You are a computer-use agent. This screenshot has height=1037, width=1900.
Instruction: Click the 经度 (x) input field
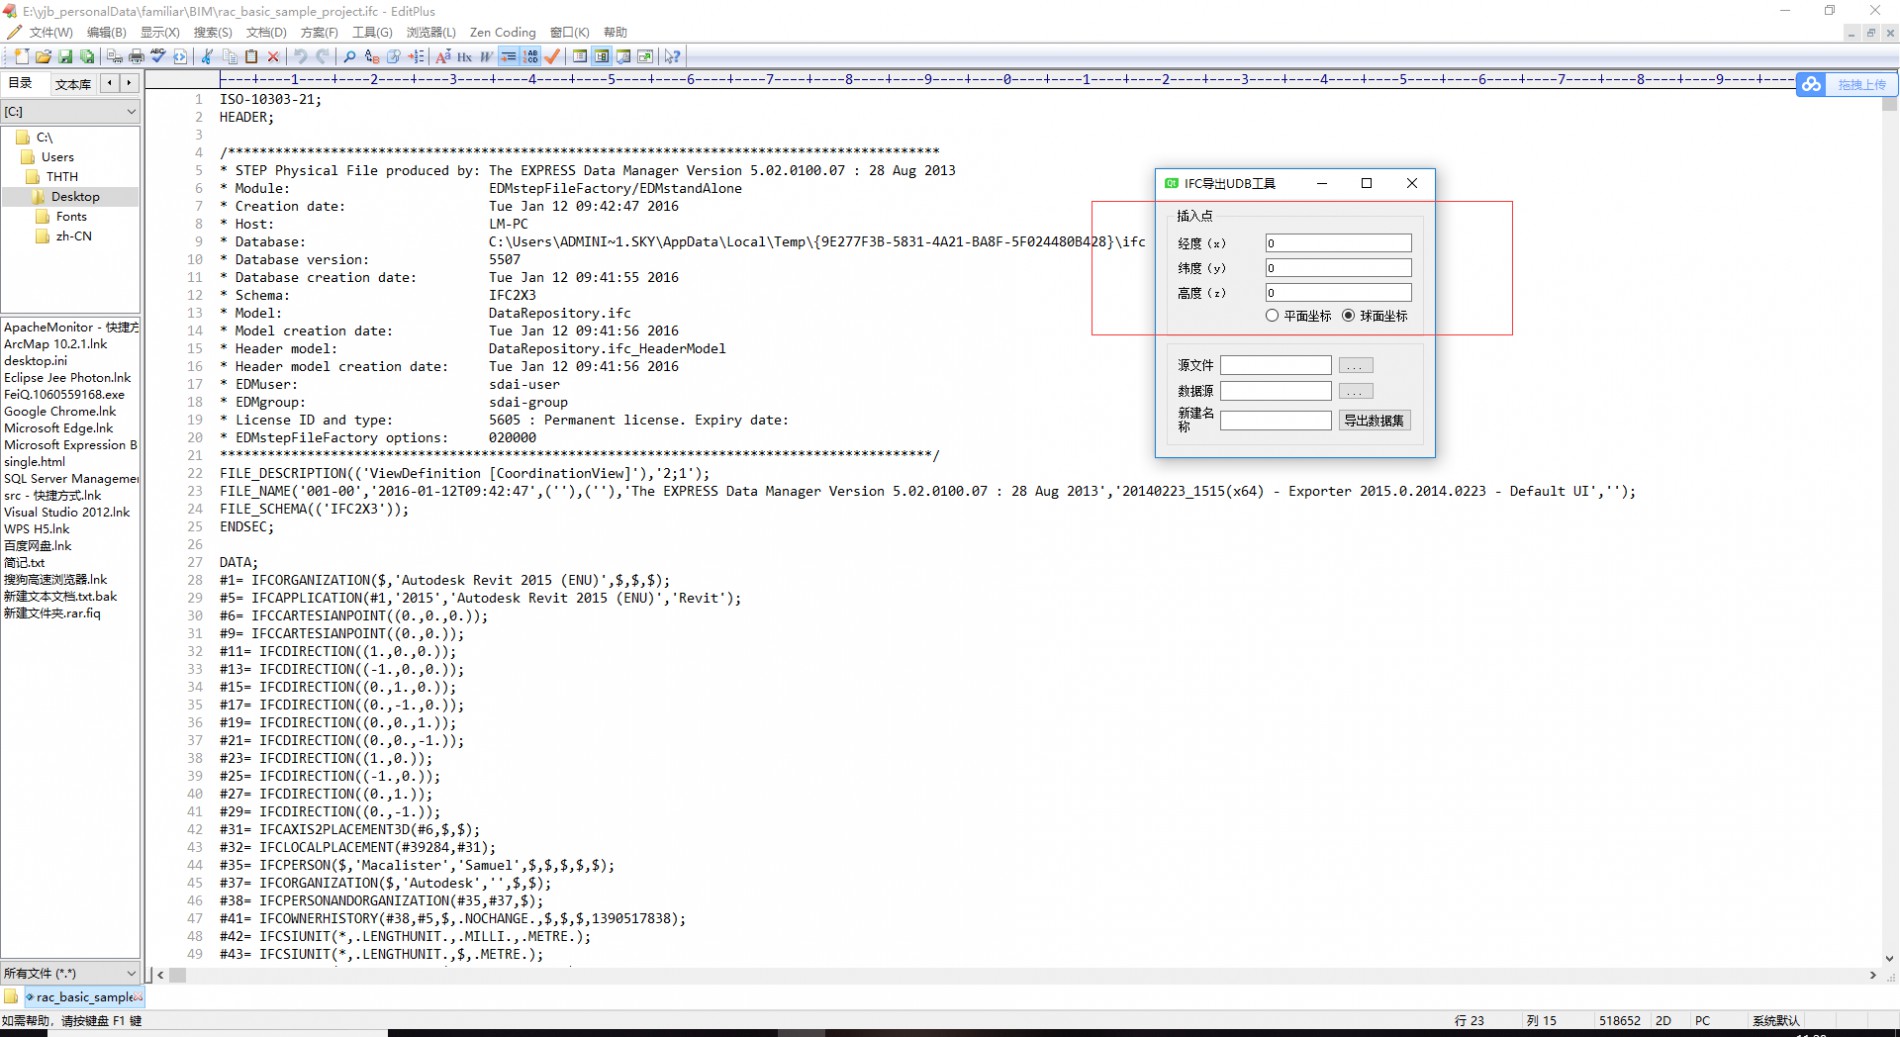point(1337,243)
